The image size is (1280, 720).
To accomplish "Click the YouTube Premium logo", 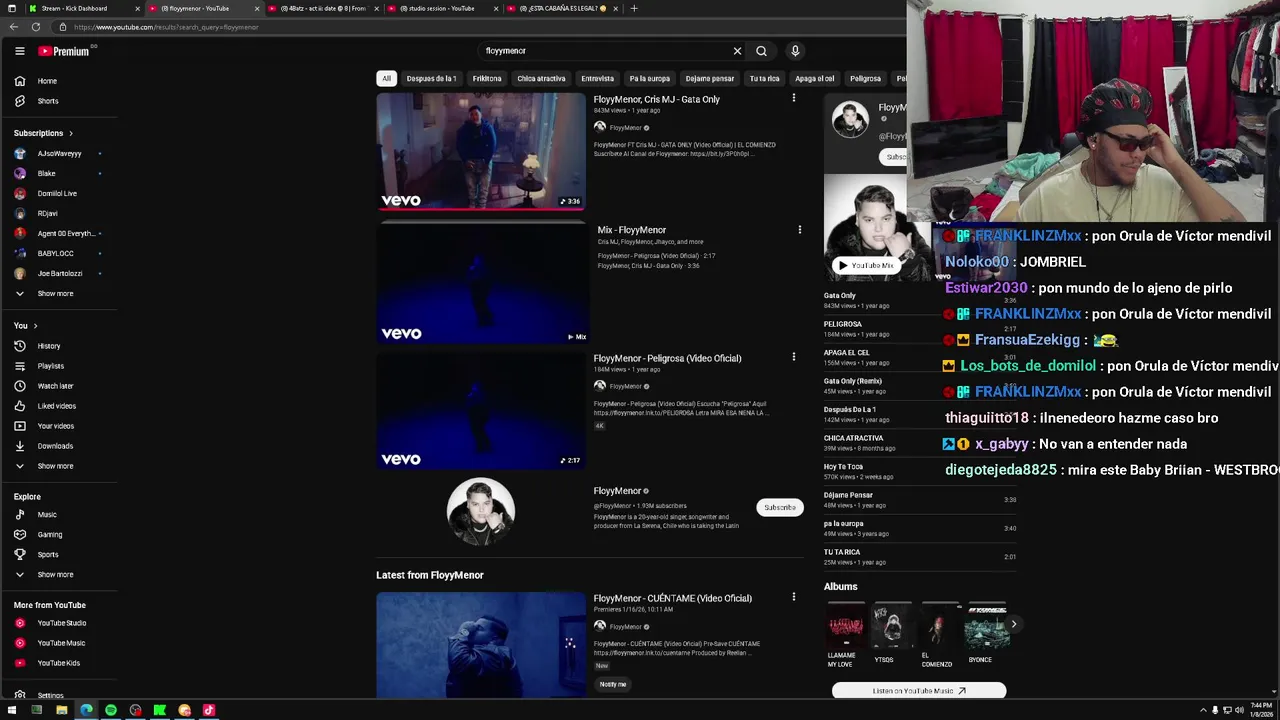I will point(65,51).
